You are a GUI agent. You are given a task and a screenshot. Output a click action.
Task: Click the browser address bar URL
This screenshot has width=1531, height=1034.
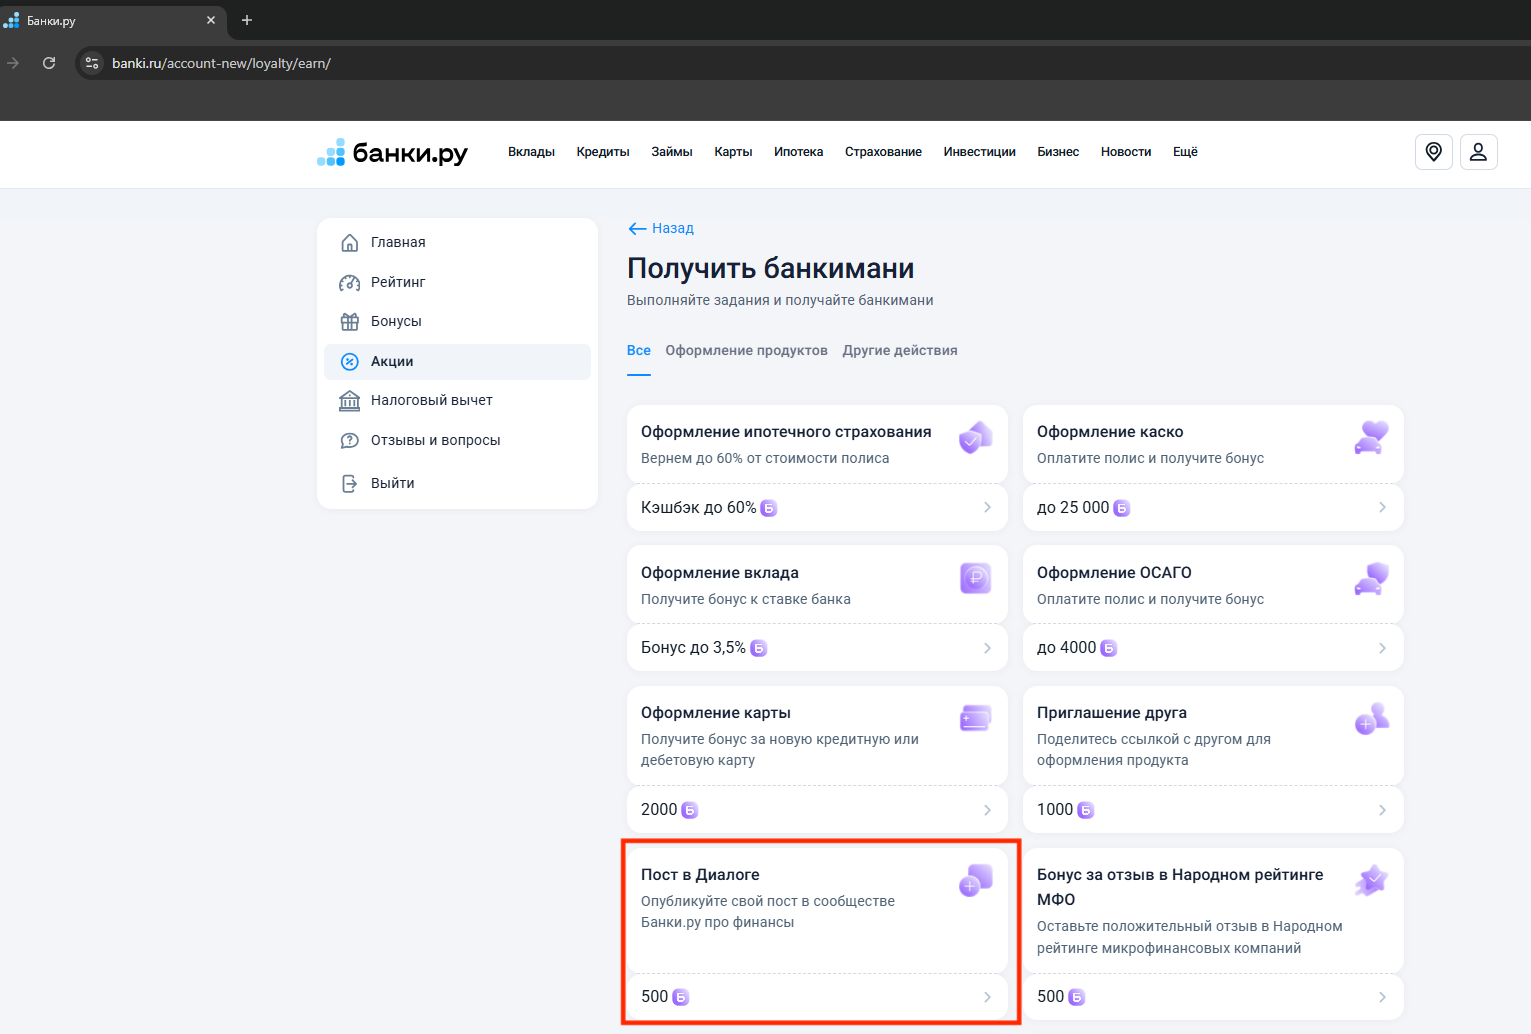click(221, 63)
